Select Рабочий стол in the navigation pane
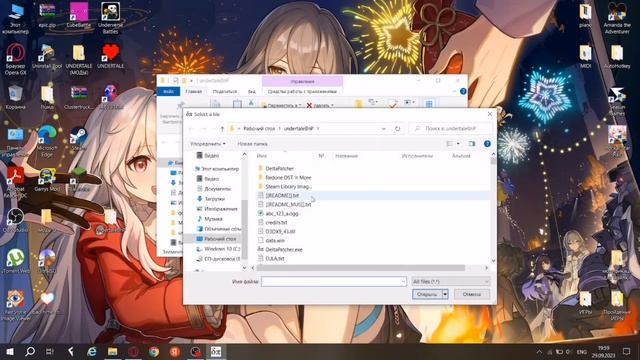640x360 pixels. pos(216,239)
